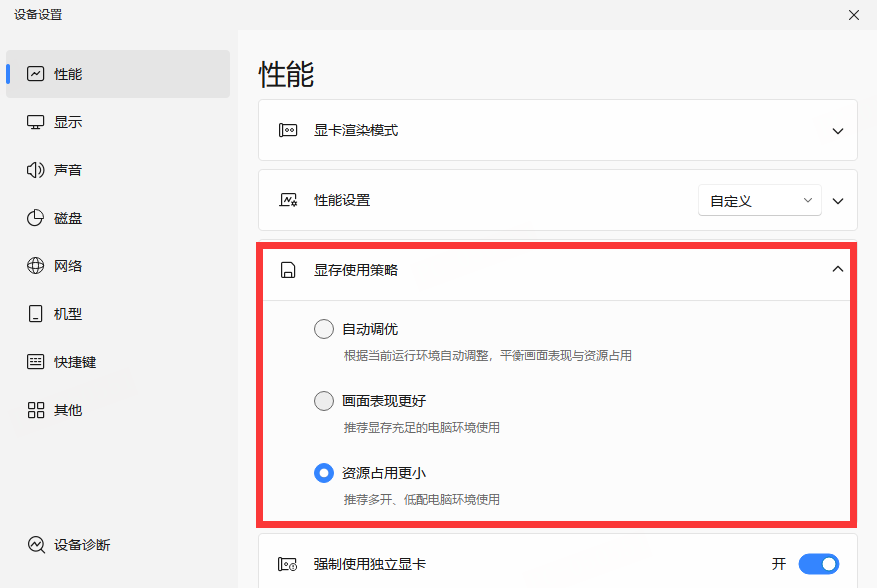
Task: Click the 快捷键 keyboard icon in sidebar
Action: coord(36,362)
